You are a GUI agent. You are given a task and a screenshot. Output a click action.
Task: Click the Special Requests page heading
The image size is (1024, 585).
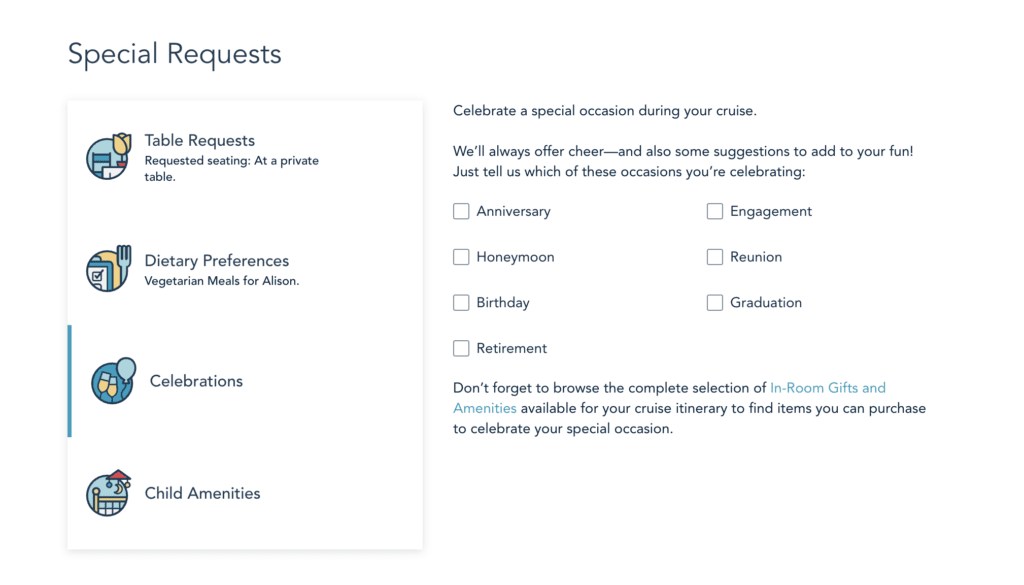point(175,54)
